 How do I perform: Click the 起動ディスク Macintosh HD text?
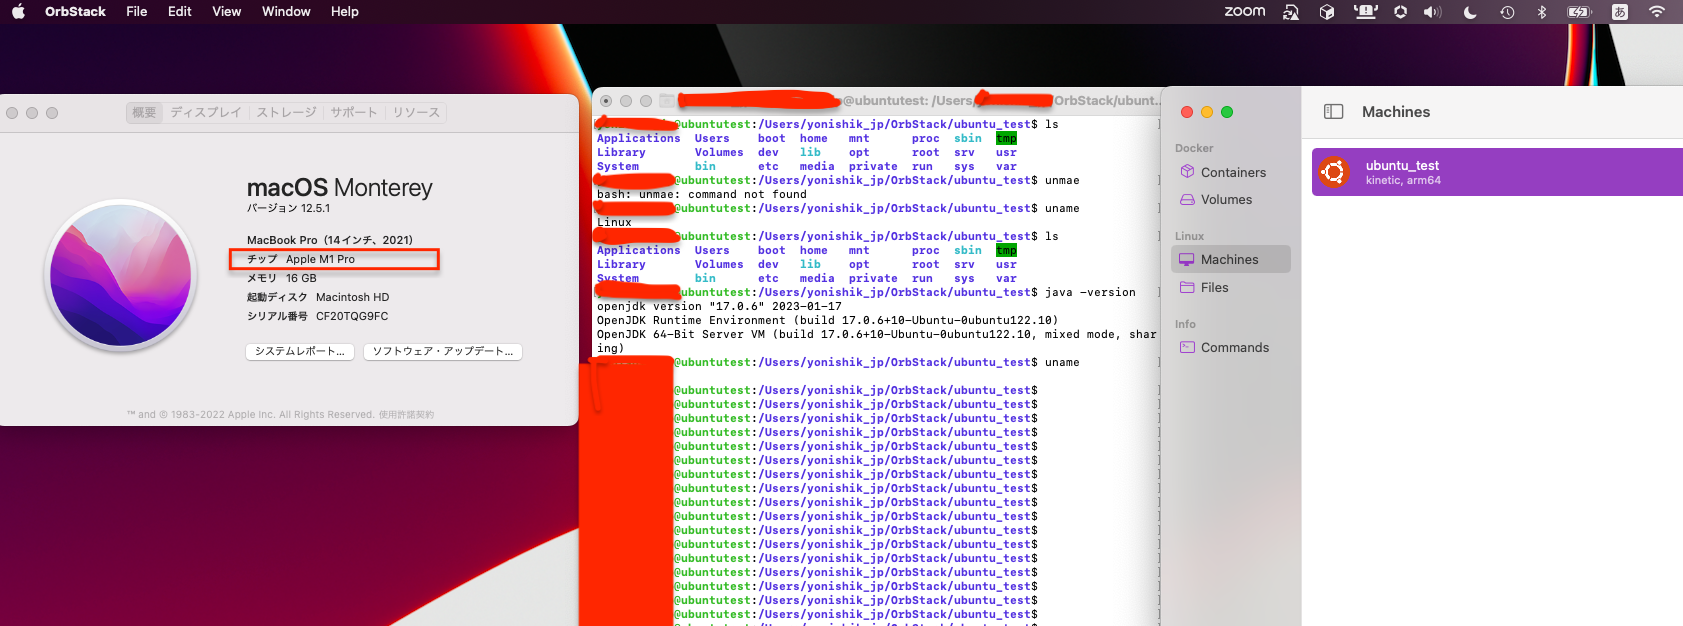(x=318, y=297)
